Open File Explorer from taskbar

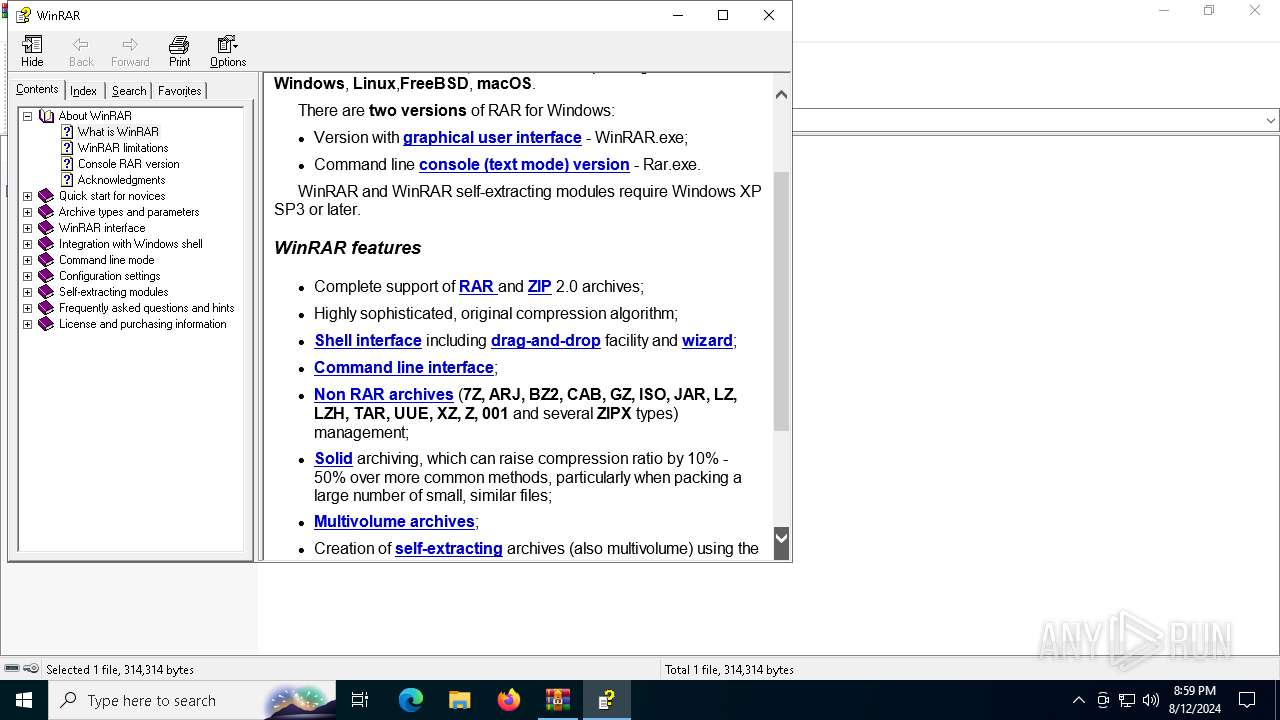pyautogui.click(x=460, y=700)
